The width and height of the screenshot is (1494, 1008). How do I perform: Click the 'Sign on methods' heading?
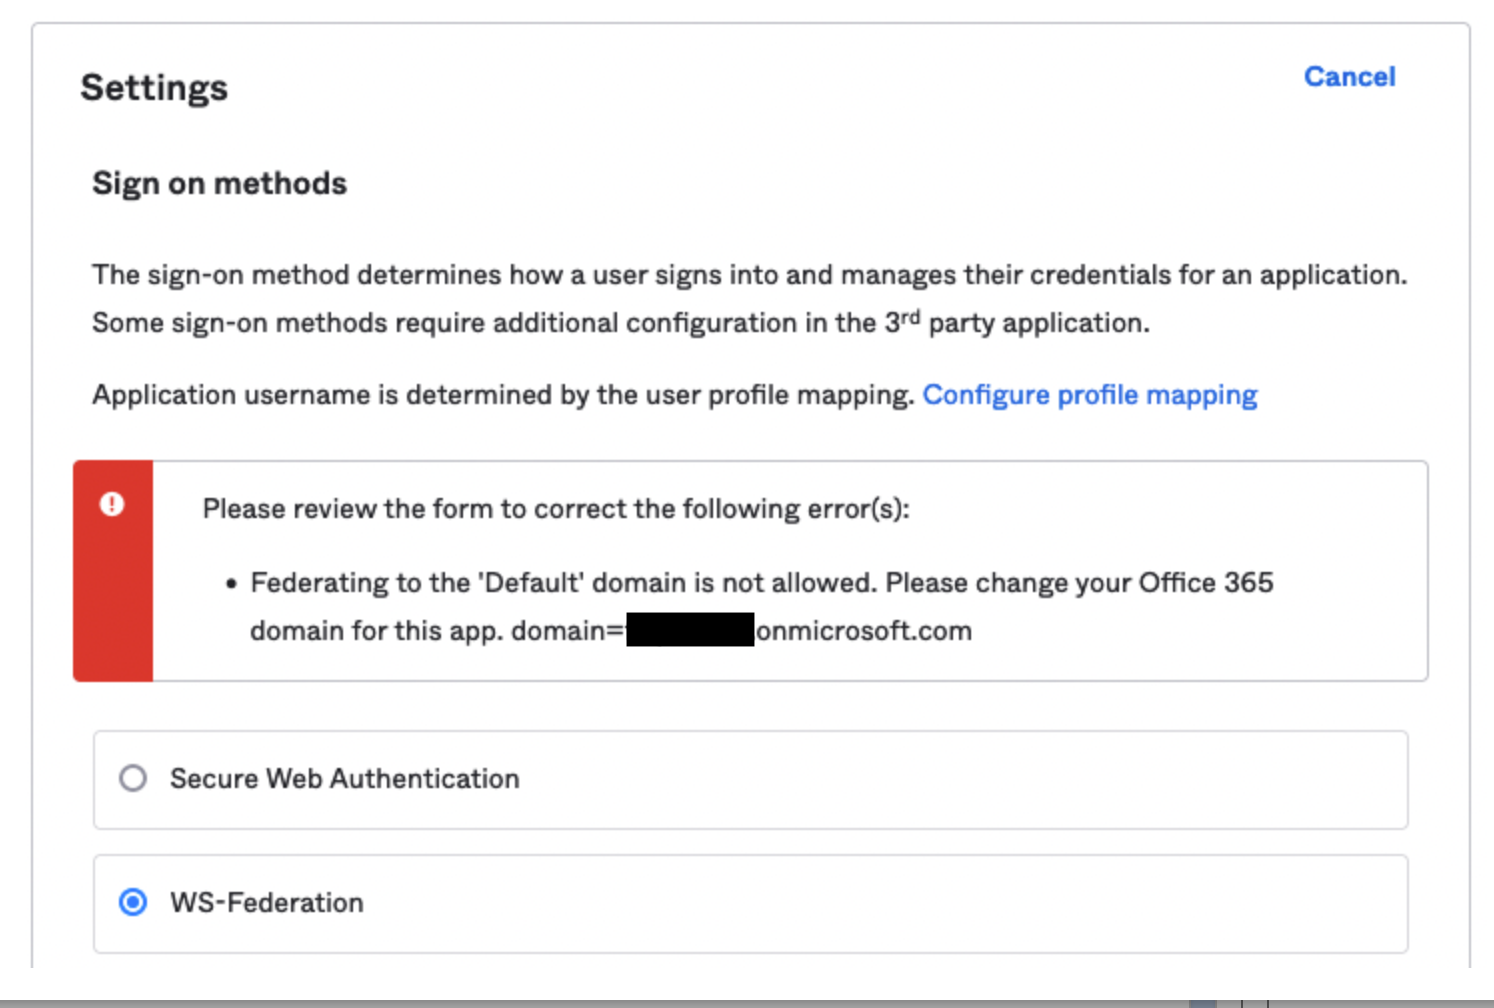tap(219, 184)
